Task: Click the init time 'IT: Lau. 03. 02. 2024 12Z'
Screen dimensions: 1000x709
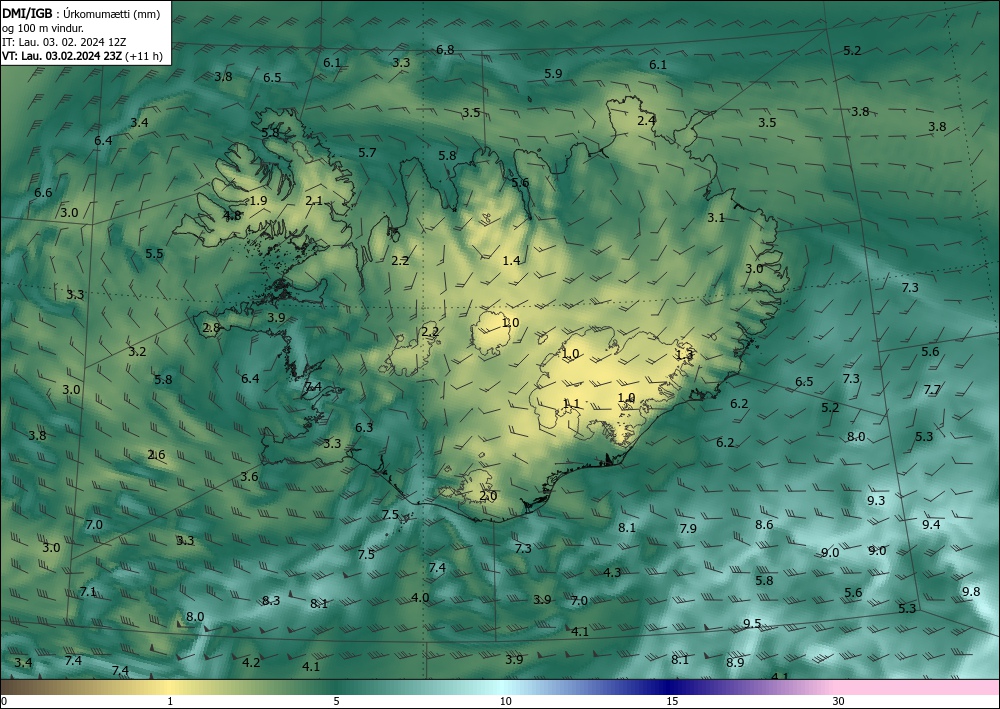Action: pyautogui.click(x=64, y=42)
